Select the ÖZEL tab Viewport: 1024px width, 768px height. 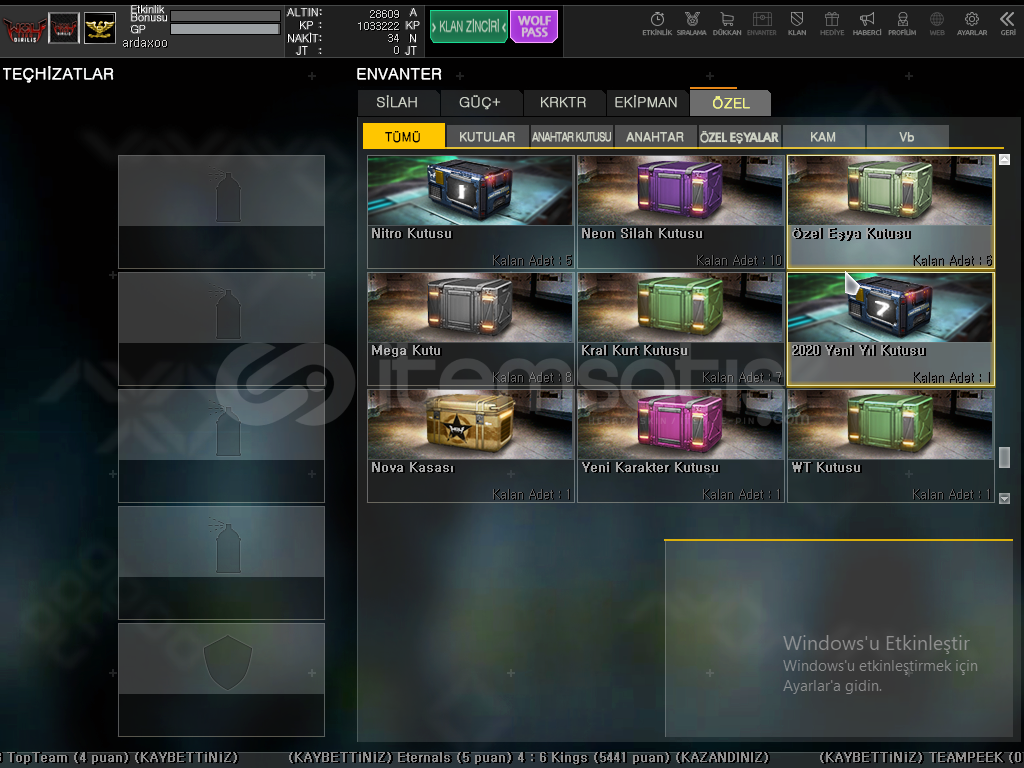731,103
